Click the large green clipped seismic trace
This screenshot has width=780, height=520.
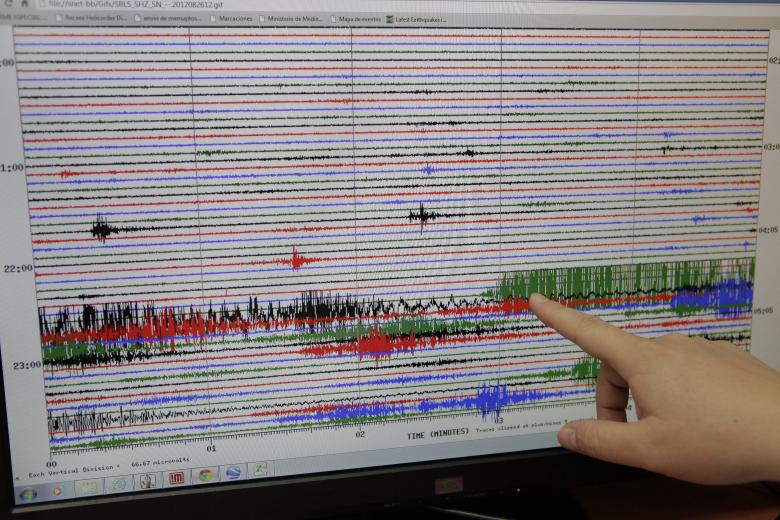pos(627,280)
